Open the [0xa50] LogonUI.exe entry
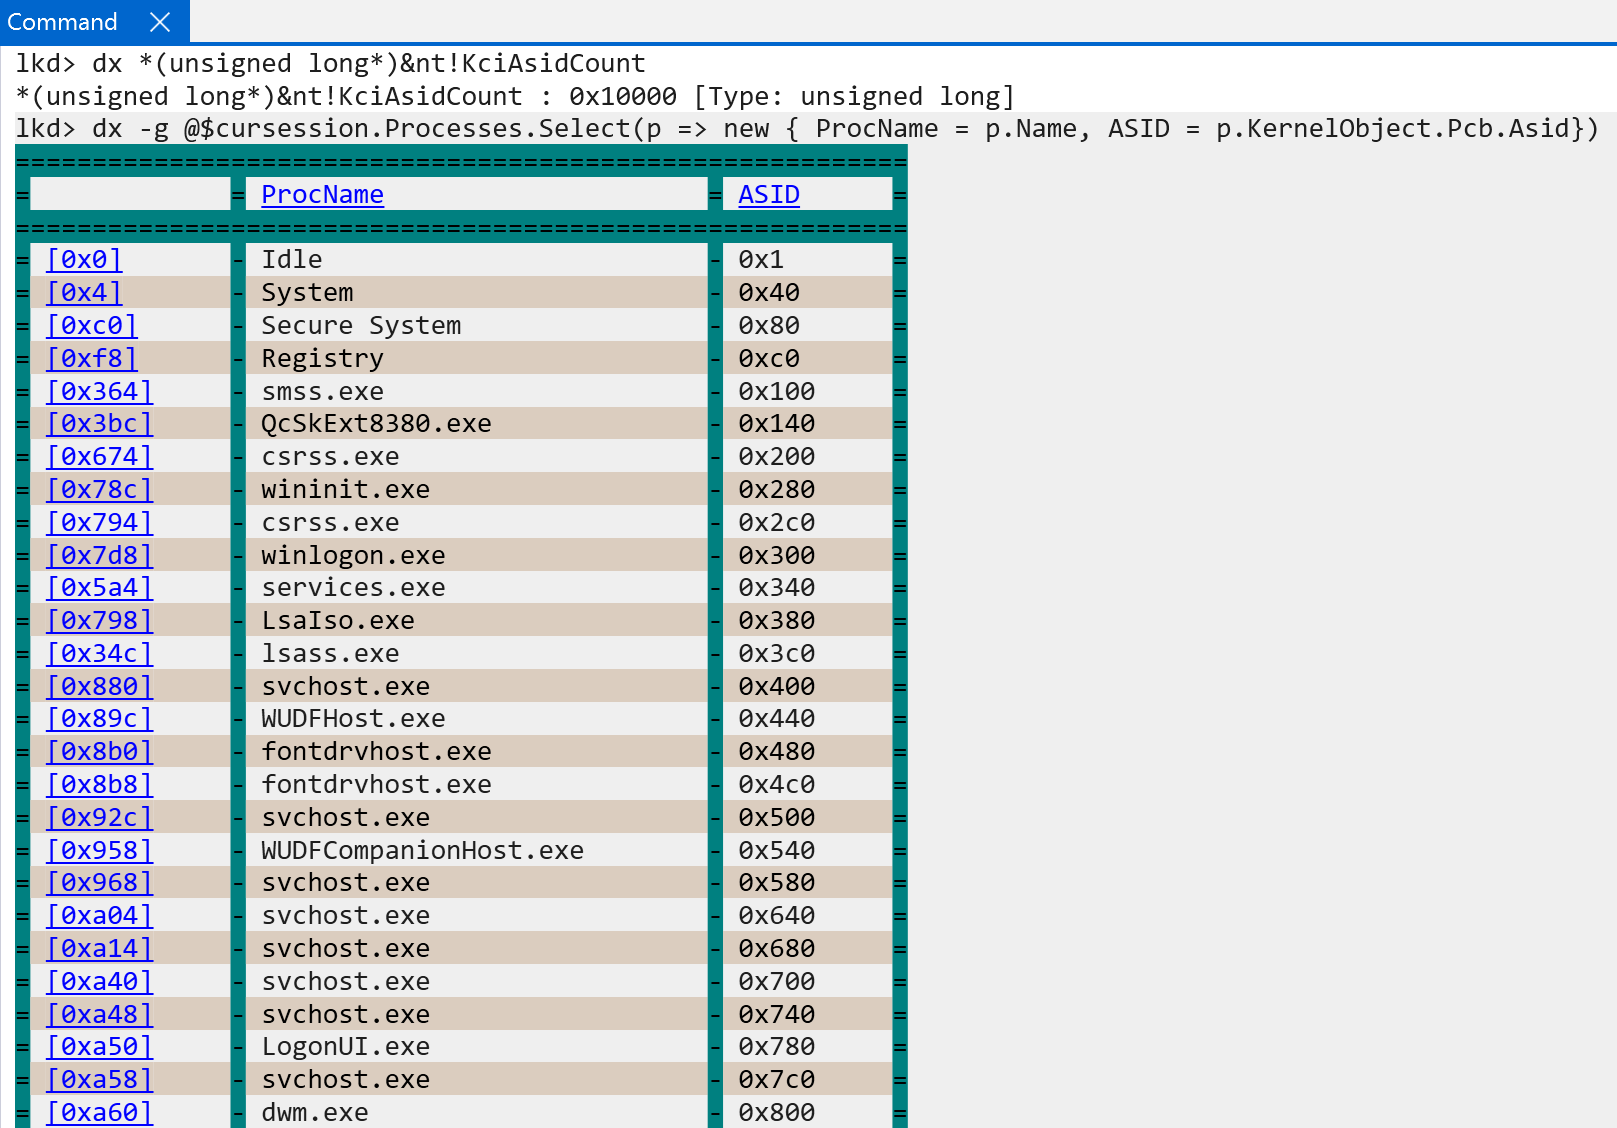1617x1128 pixels. (x=99, y=1047)
